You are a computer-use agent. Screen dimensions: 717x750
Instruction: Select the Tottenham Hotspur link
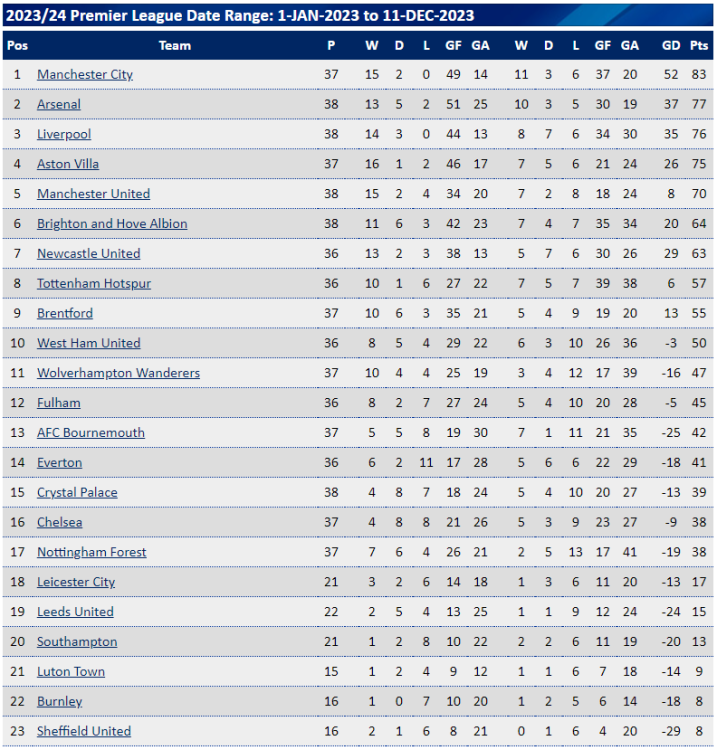pyautogui.click(x=94, y=284)
